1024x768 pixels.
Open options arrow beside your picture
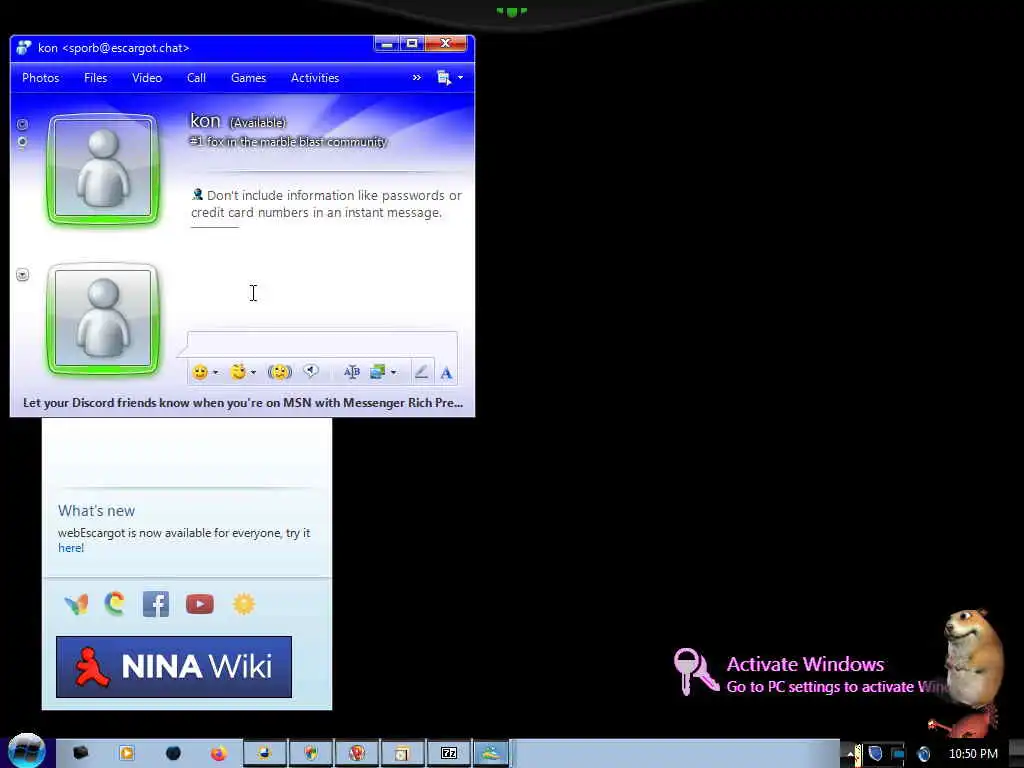pyautogui.click(x=22, y=275)
